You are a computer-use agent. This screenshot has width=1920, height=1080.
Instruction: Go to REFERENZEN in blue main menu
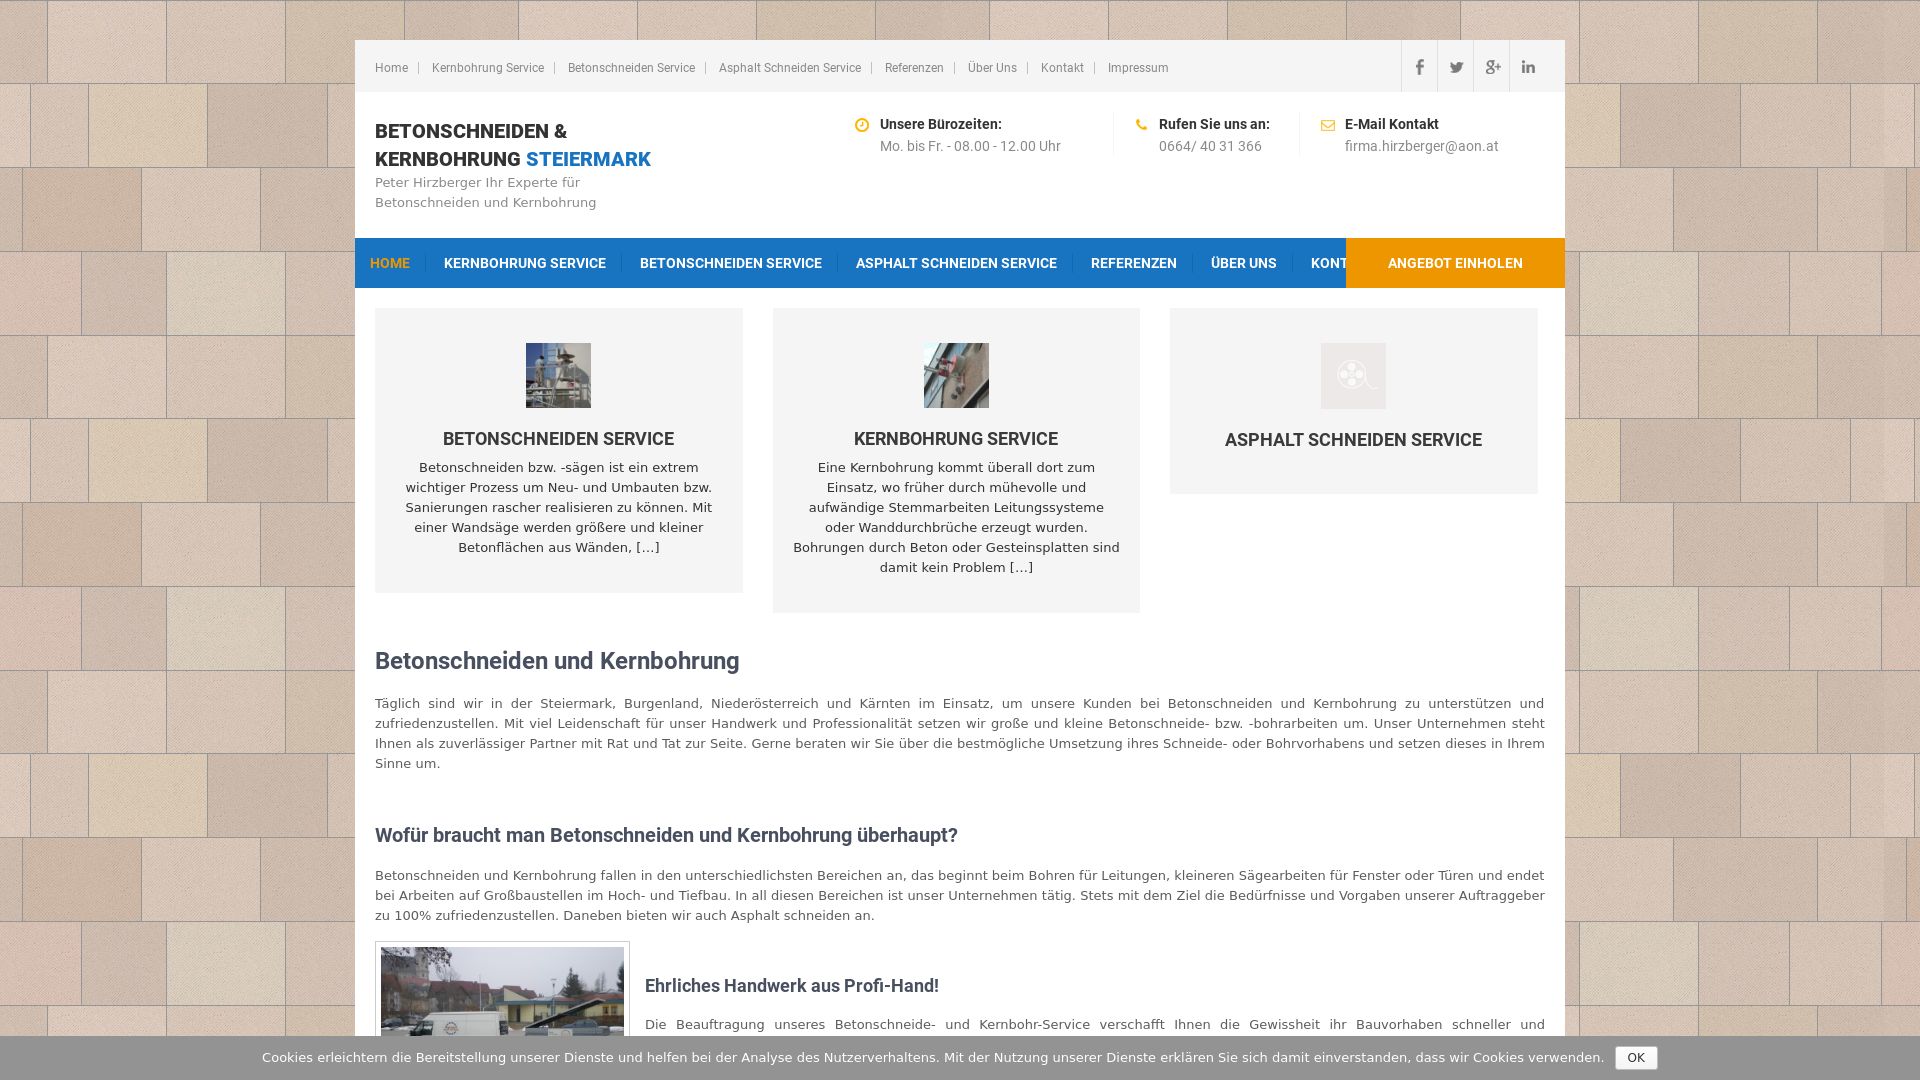point(1134,263)
